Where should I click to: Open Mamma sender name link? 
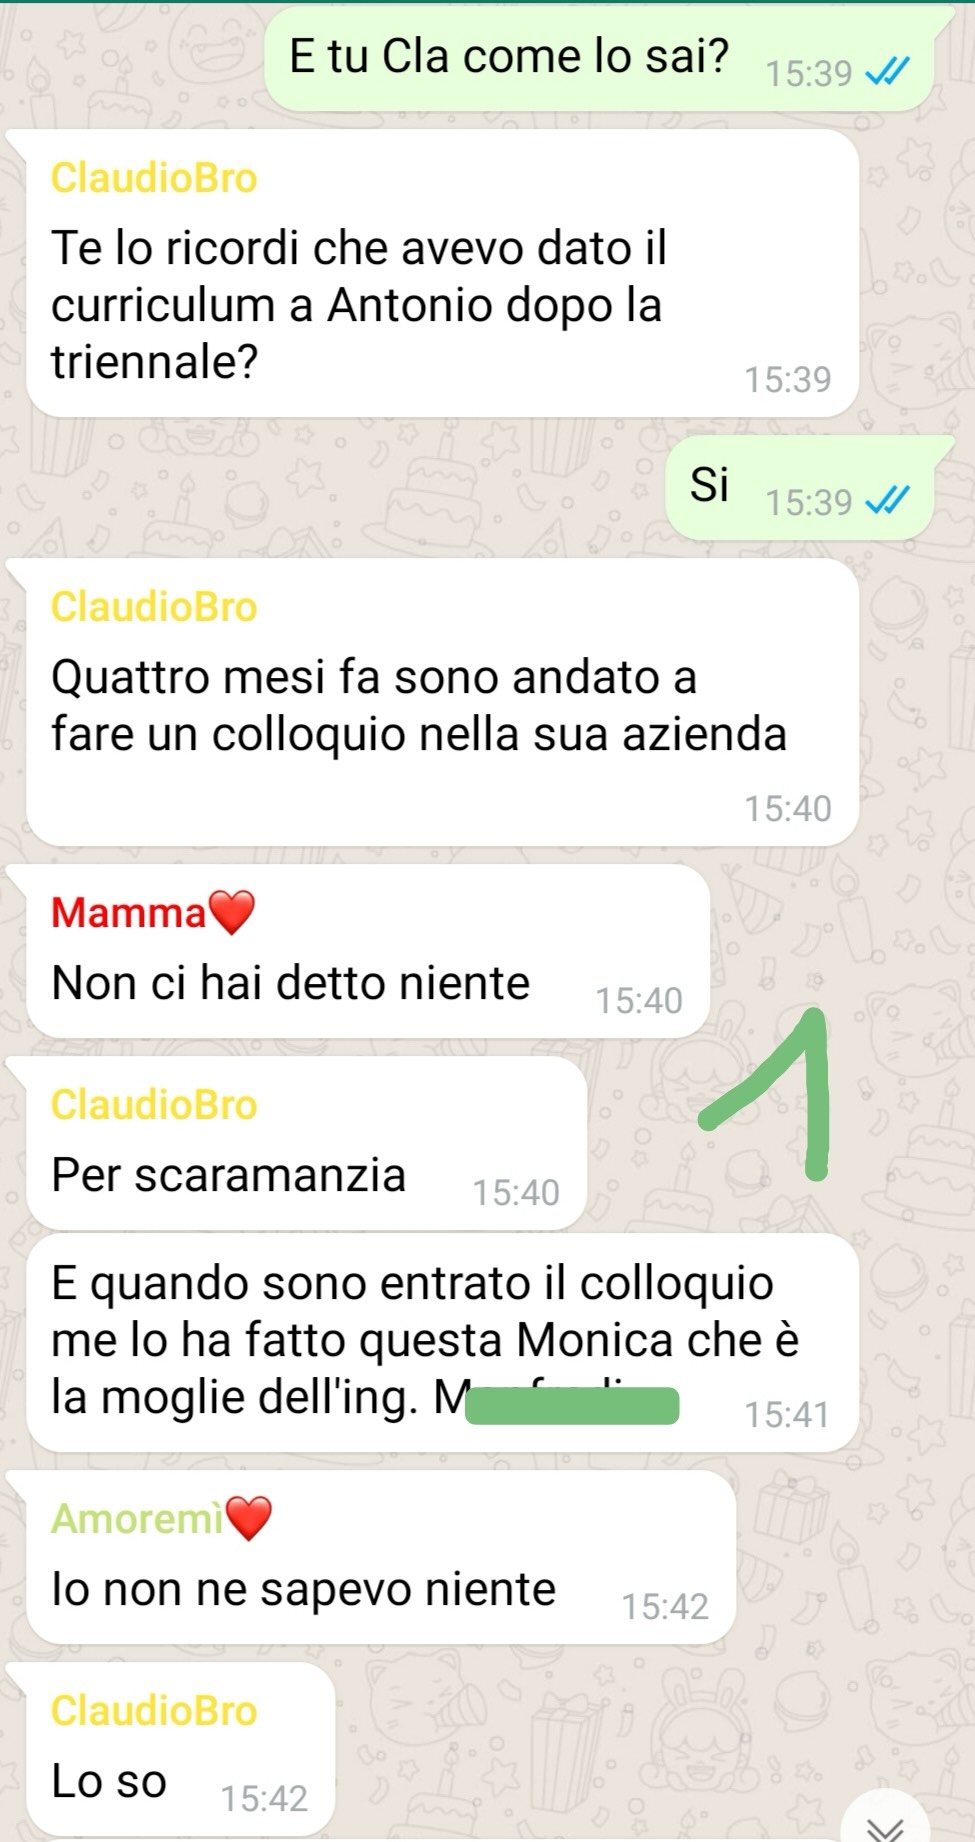(128, 912)
